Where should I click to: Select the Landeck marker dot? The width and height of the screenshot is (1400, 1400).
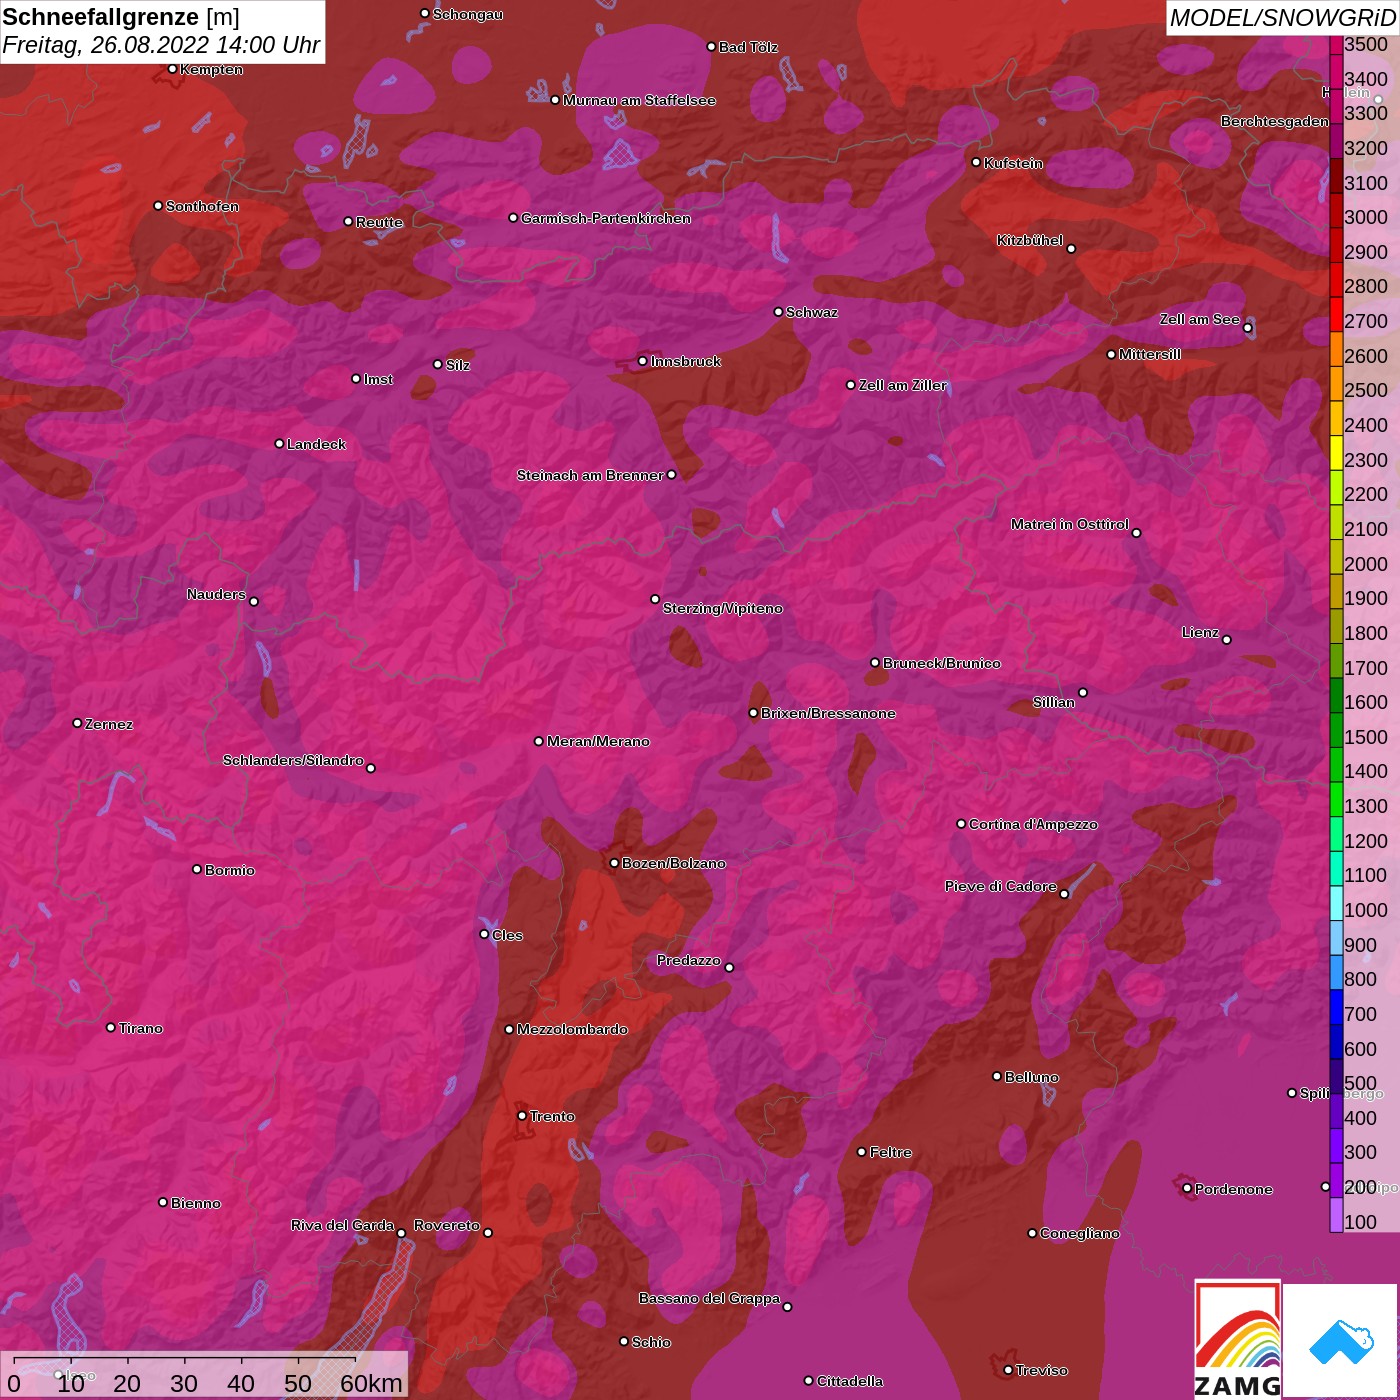(x=279, y=444)
